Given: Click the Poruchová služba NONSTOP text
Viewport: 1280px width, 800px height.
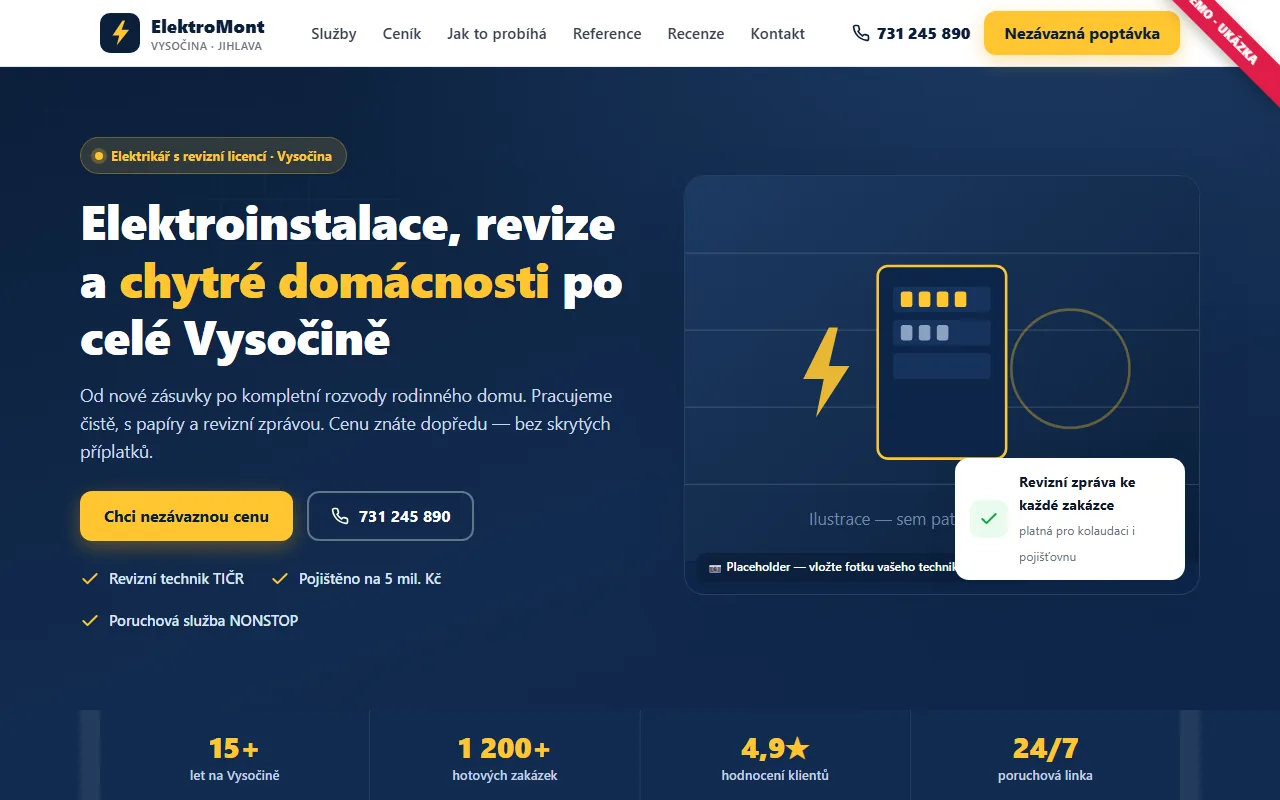Looking at the screenshot, I should 204,621.
